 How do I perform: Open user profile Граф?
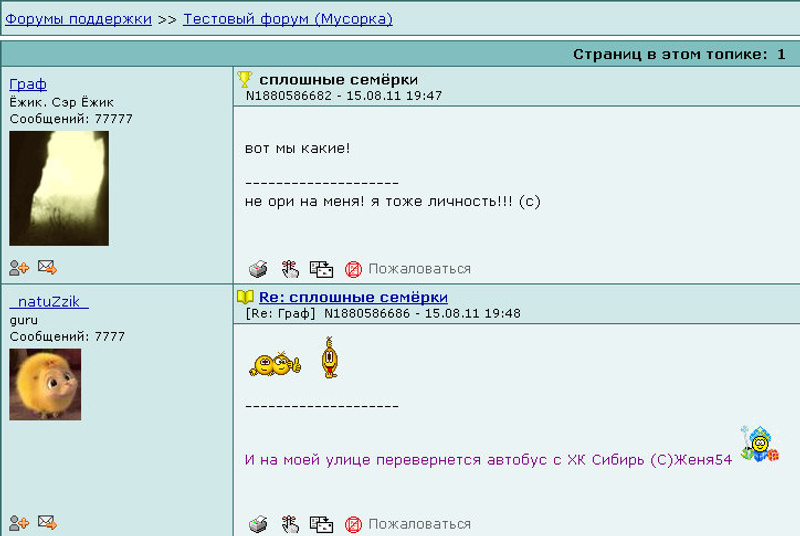coord(28,84)
